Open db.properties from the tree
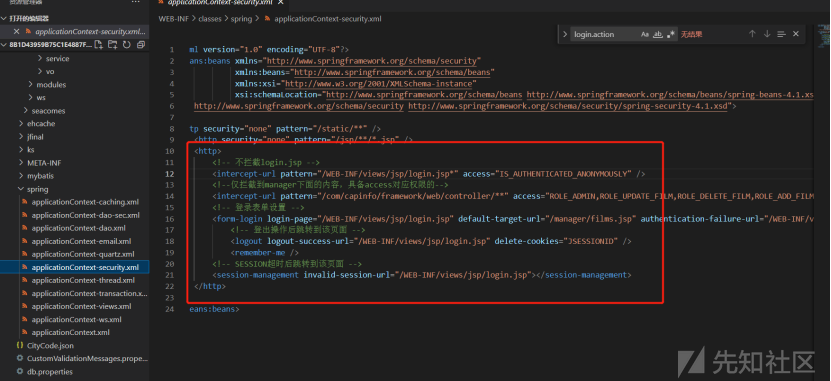 [50, 371]
